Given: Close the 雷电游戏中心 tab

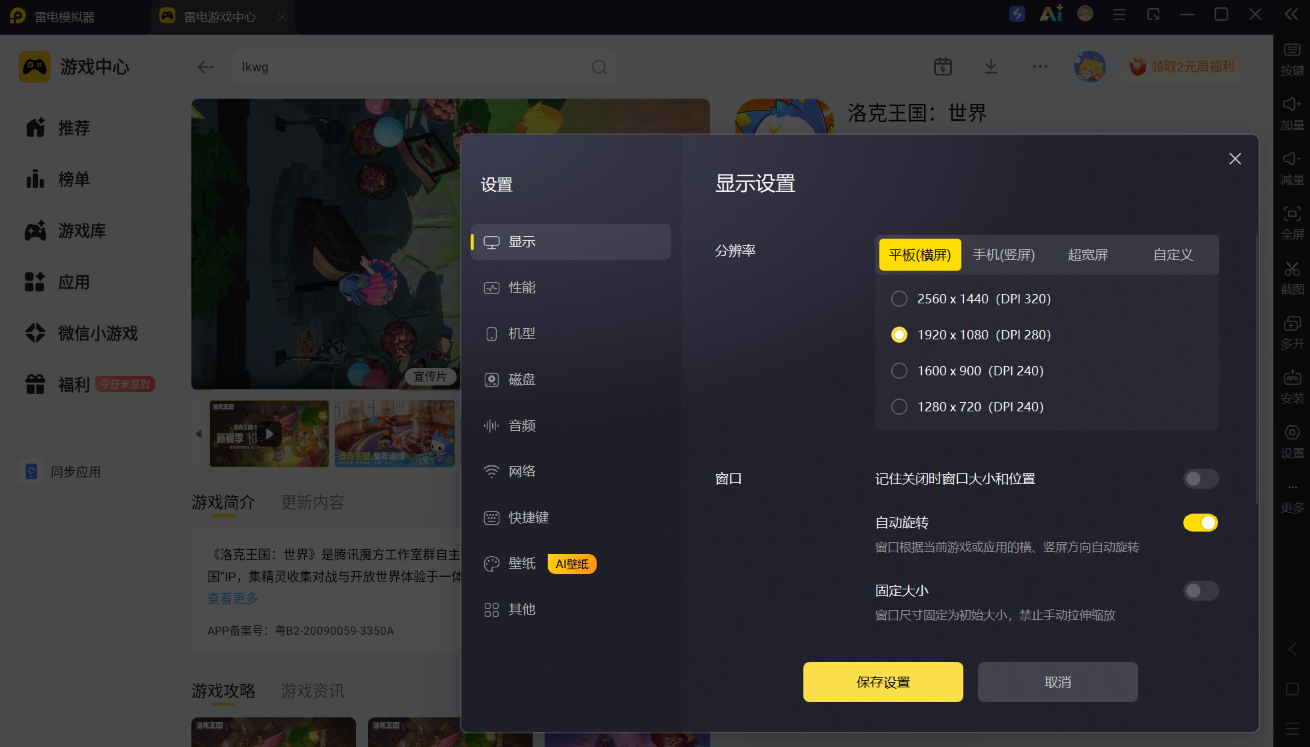Looking at the screenshot, I should tap(282, 17).
